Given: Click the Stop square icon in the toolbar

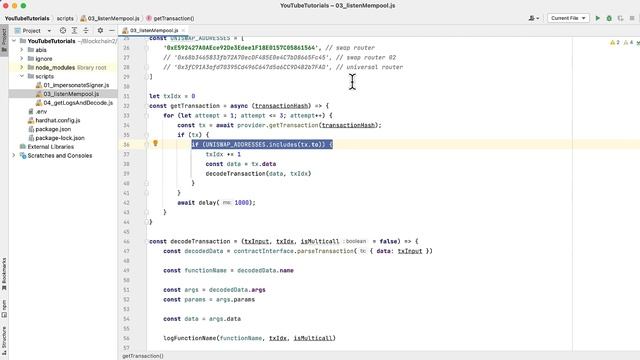Looking at the screenshot, I should point(632,18).
